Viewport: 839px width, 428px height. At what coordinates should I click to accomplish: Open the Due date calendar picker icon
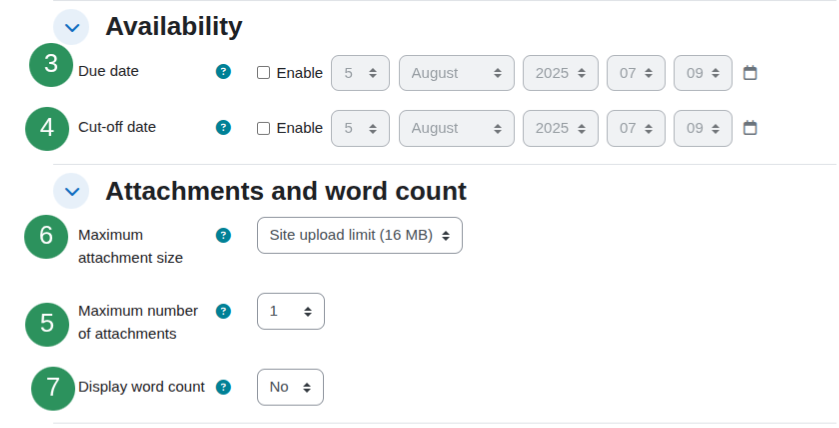click(750, 73)
